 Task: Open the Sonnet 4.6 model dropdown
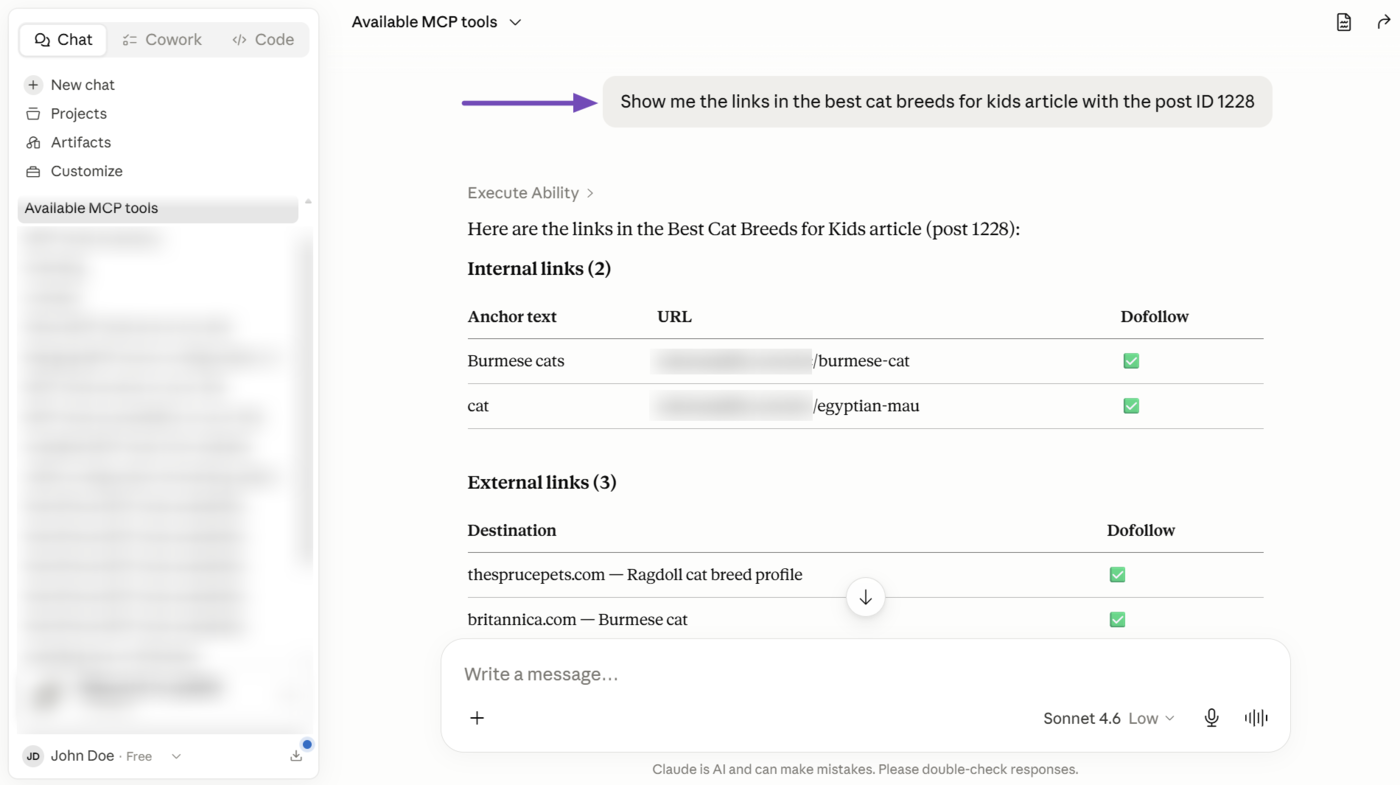click(1108, 718)
